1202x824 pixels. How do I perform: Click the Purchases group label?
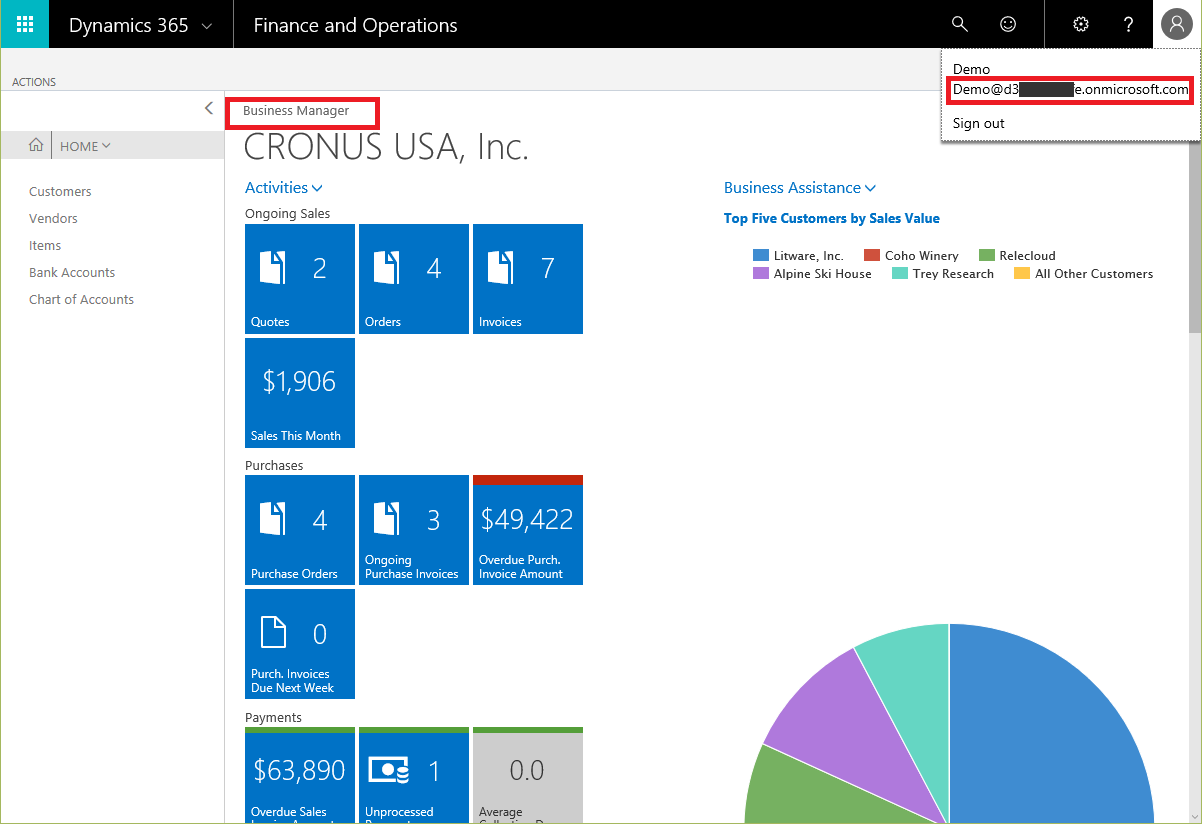[274, 465]
